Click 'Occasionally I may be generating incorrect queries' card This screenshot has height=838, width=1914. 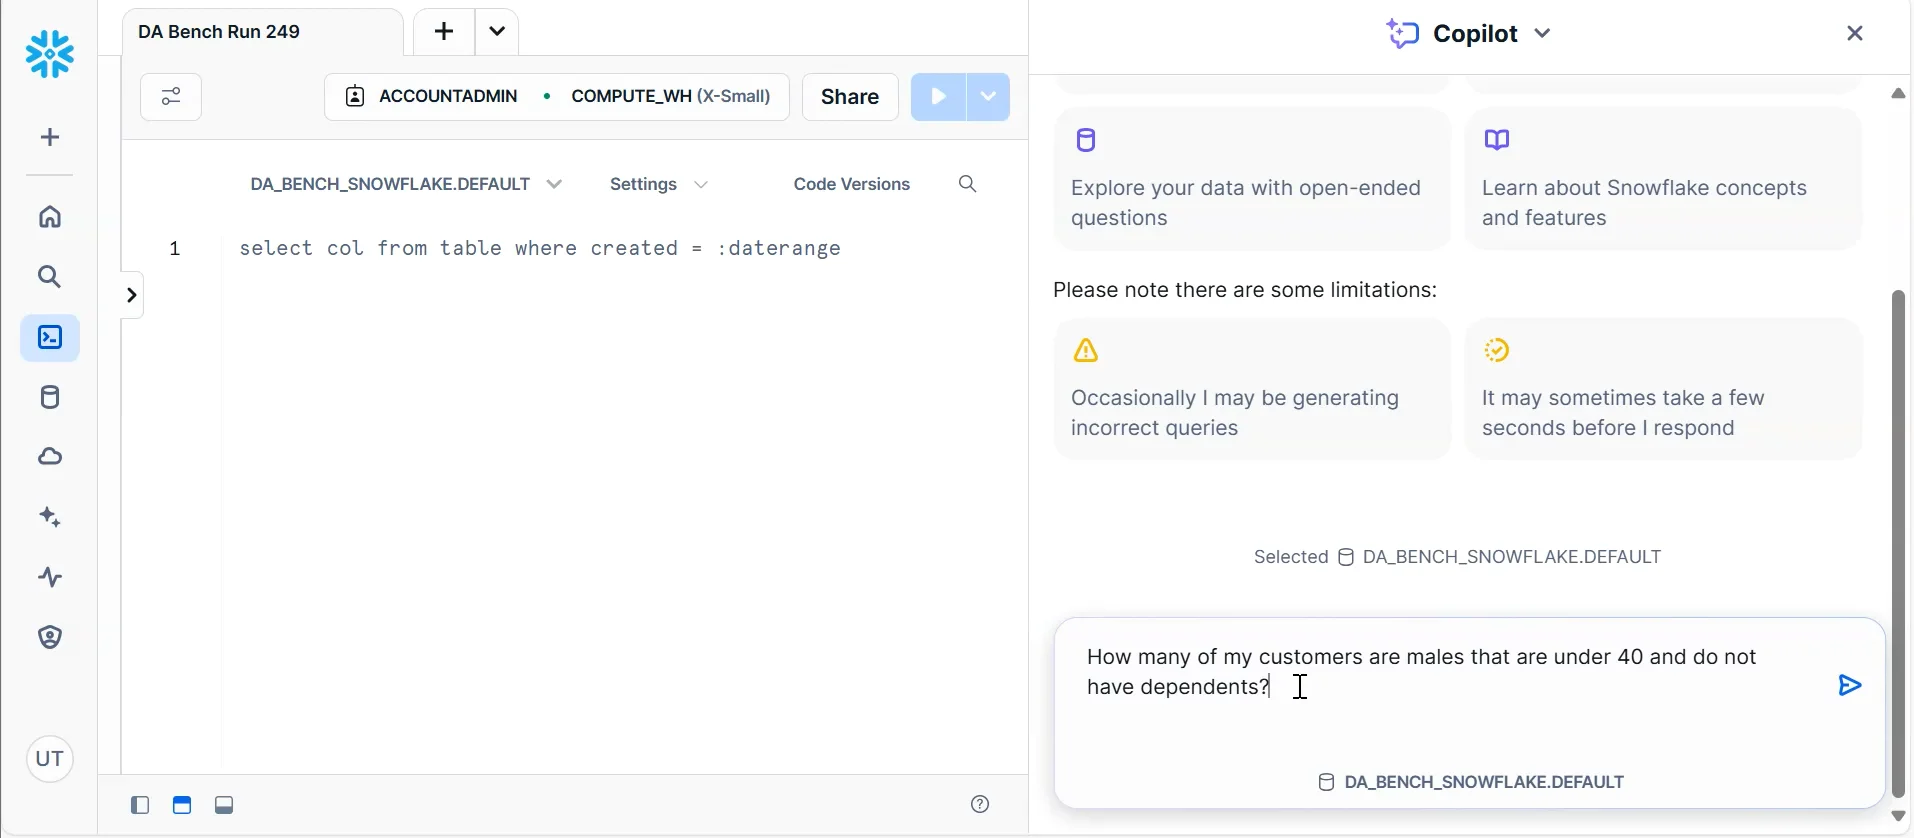1252,389
